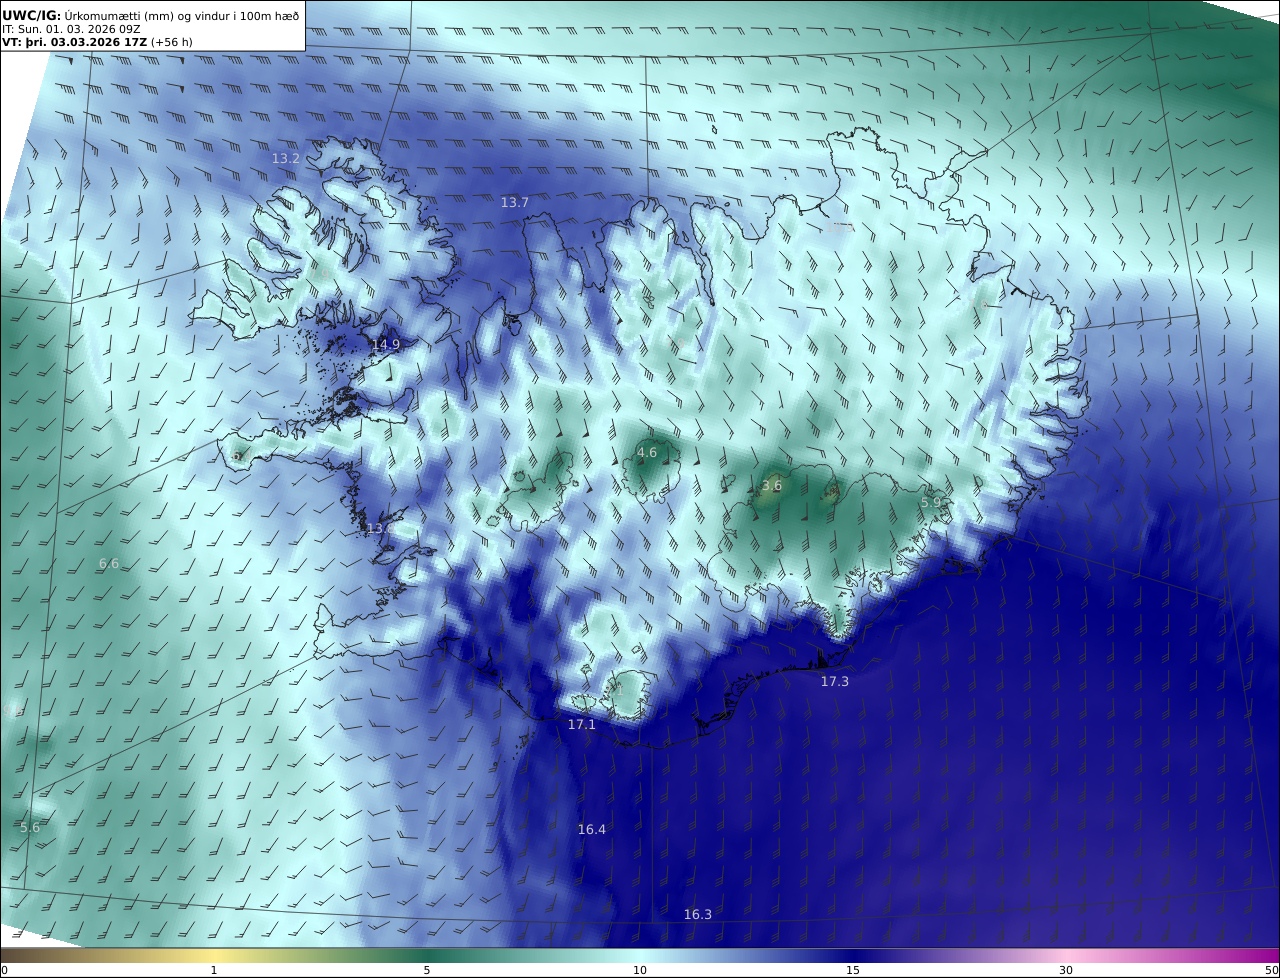Click the dark navy segment of the colorbar

(x=853, y=955)
